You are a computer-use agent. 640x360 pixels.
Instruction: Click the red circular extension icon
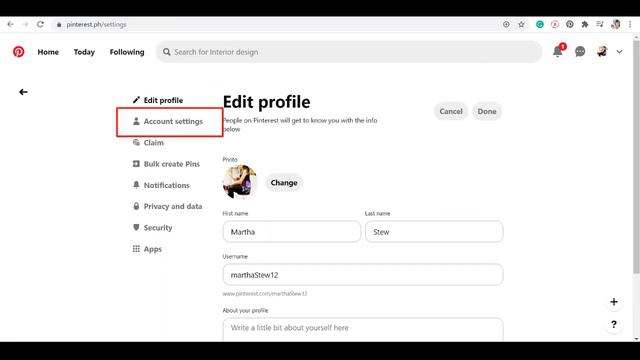pos(555,24)
